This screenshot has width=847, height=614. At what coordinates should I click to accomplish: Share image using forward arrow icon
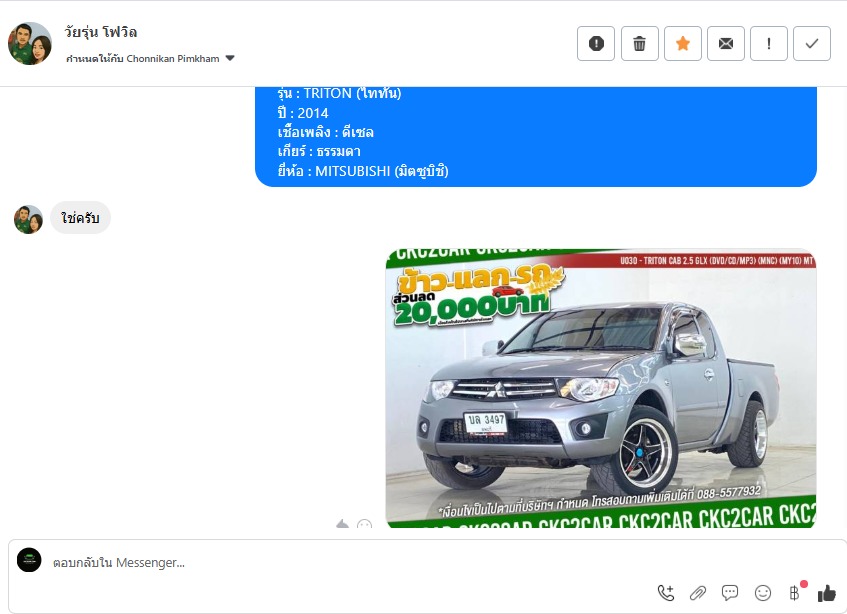click(x=342, y=524)
